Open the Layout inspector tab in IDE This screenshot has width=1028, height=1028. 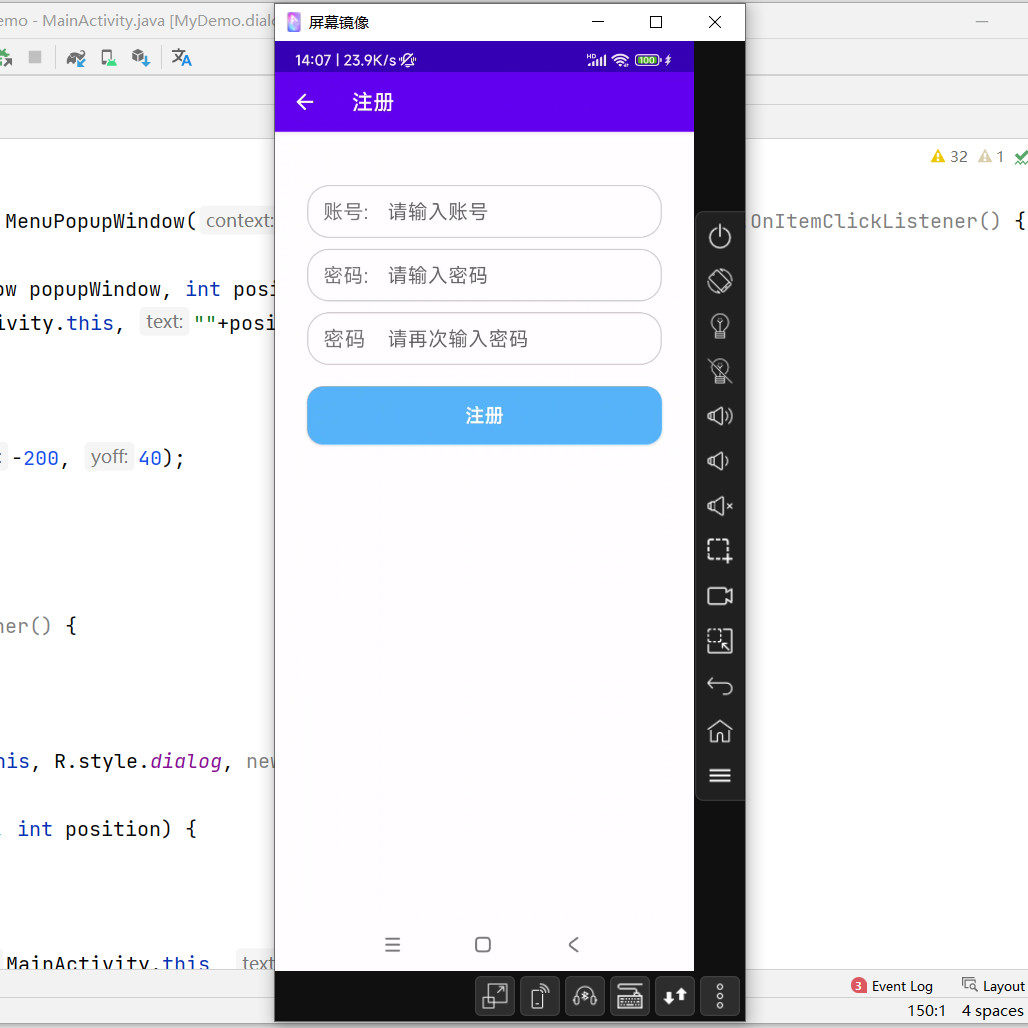[993, 985]
